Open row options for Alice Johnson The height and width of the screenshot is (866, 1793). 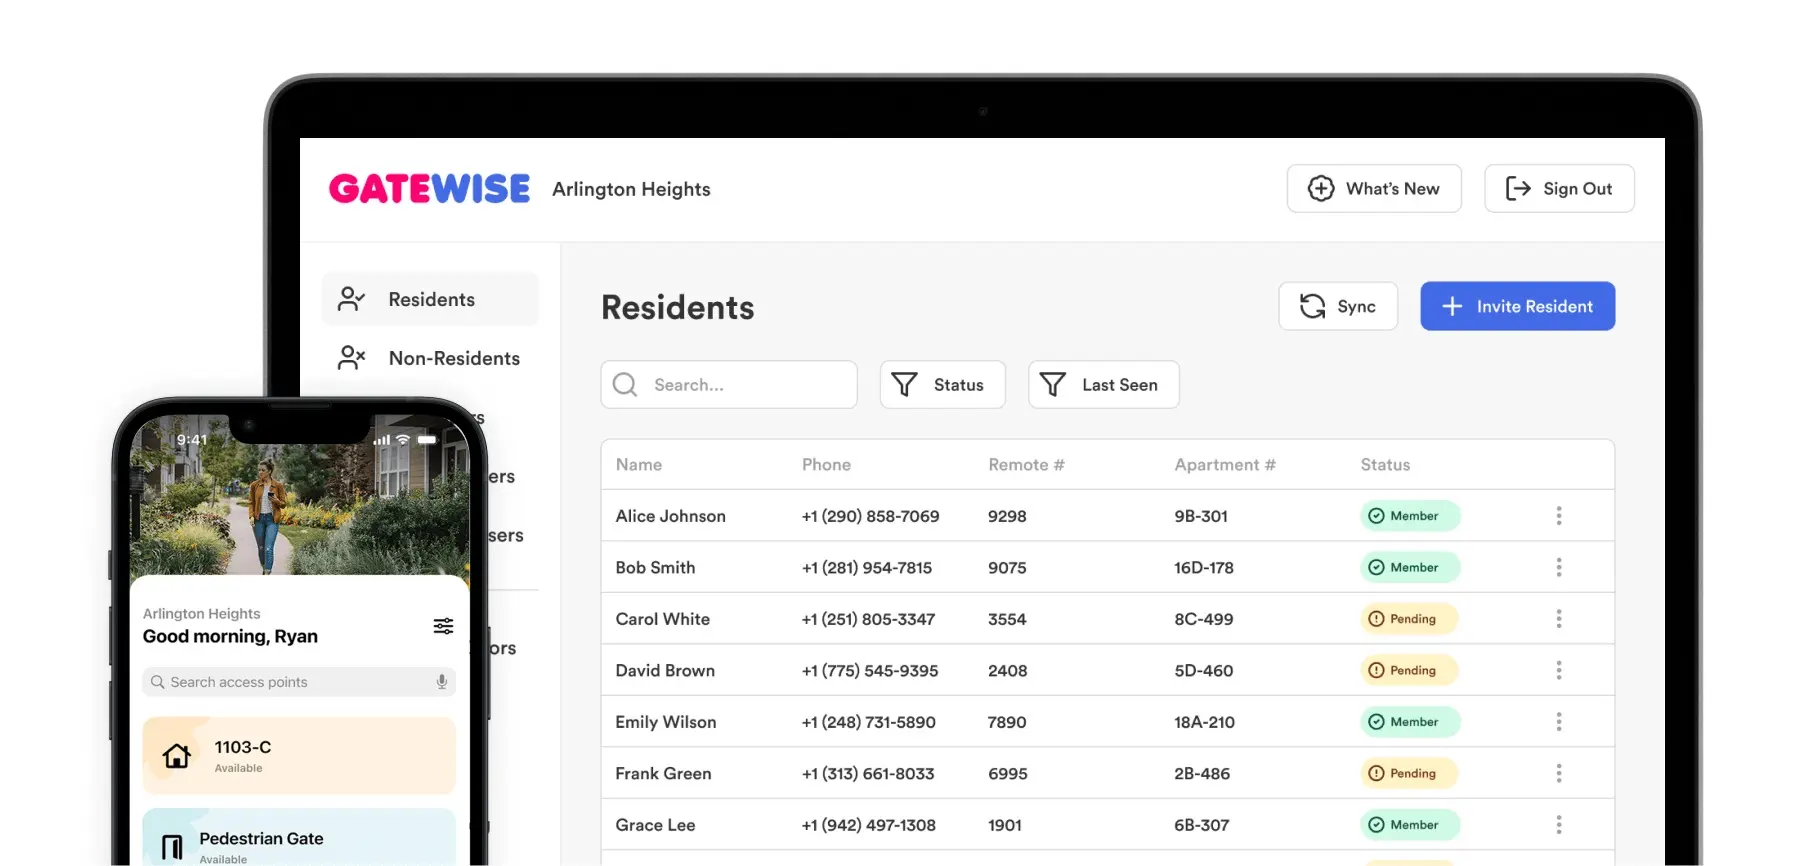click(x=1558, y=516)
